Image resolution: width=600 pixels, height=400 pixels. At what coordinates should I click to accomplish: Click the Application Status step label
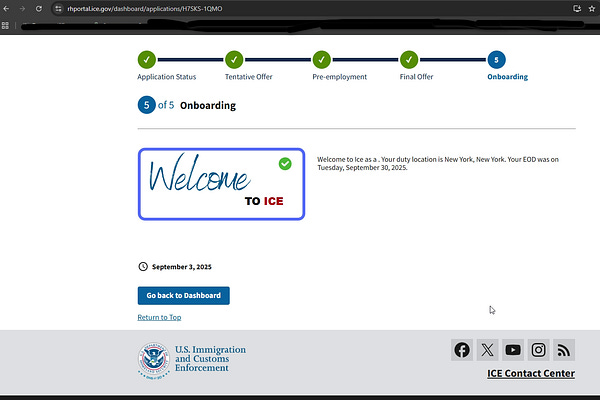pos(166,77)
